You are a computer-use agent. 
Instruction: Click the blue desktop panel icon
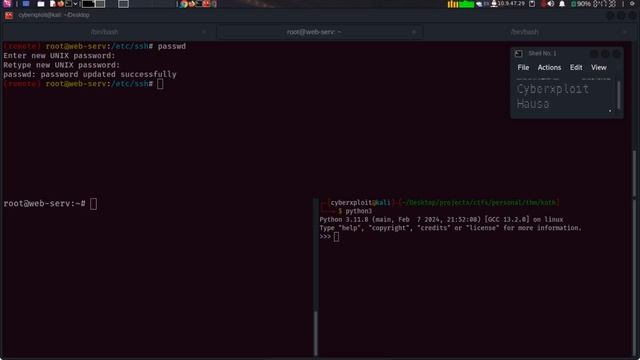coord(26,4)
